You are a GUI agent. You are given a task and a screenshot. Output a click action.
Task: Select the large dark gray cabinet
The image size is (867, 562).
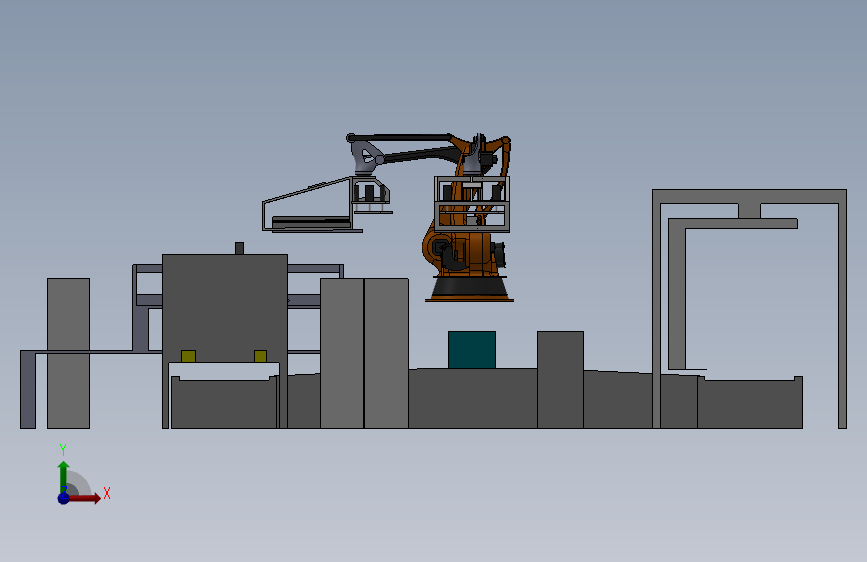point(225,308)
